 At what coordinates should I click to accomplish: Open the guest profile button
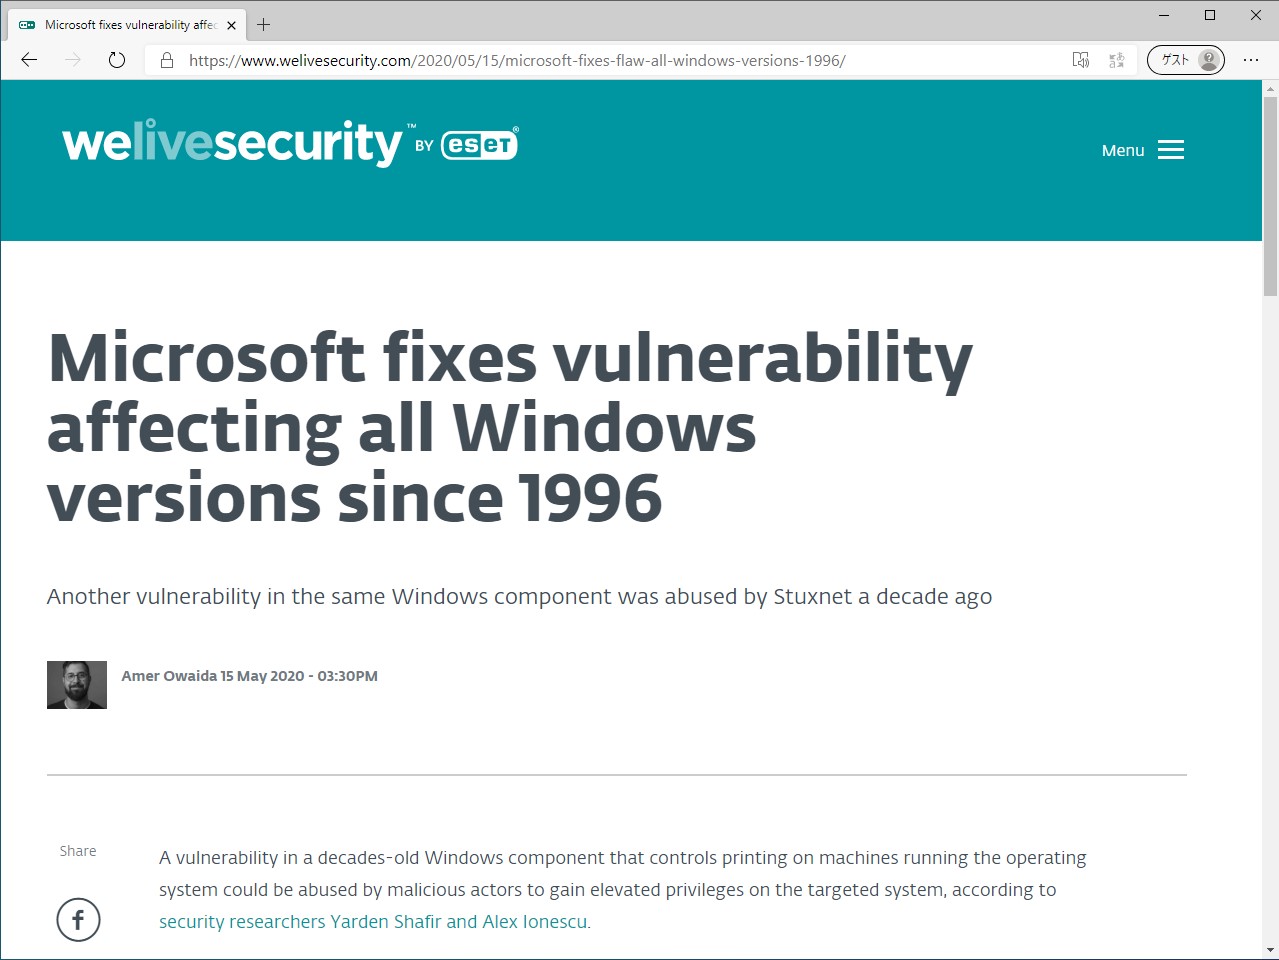coord(1185,60)
